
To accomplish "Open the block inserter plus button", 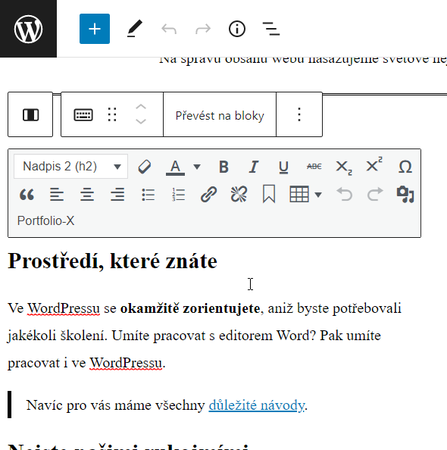I will click(x=95, y=29).
